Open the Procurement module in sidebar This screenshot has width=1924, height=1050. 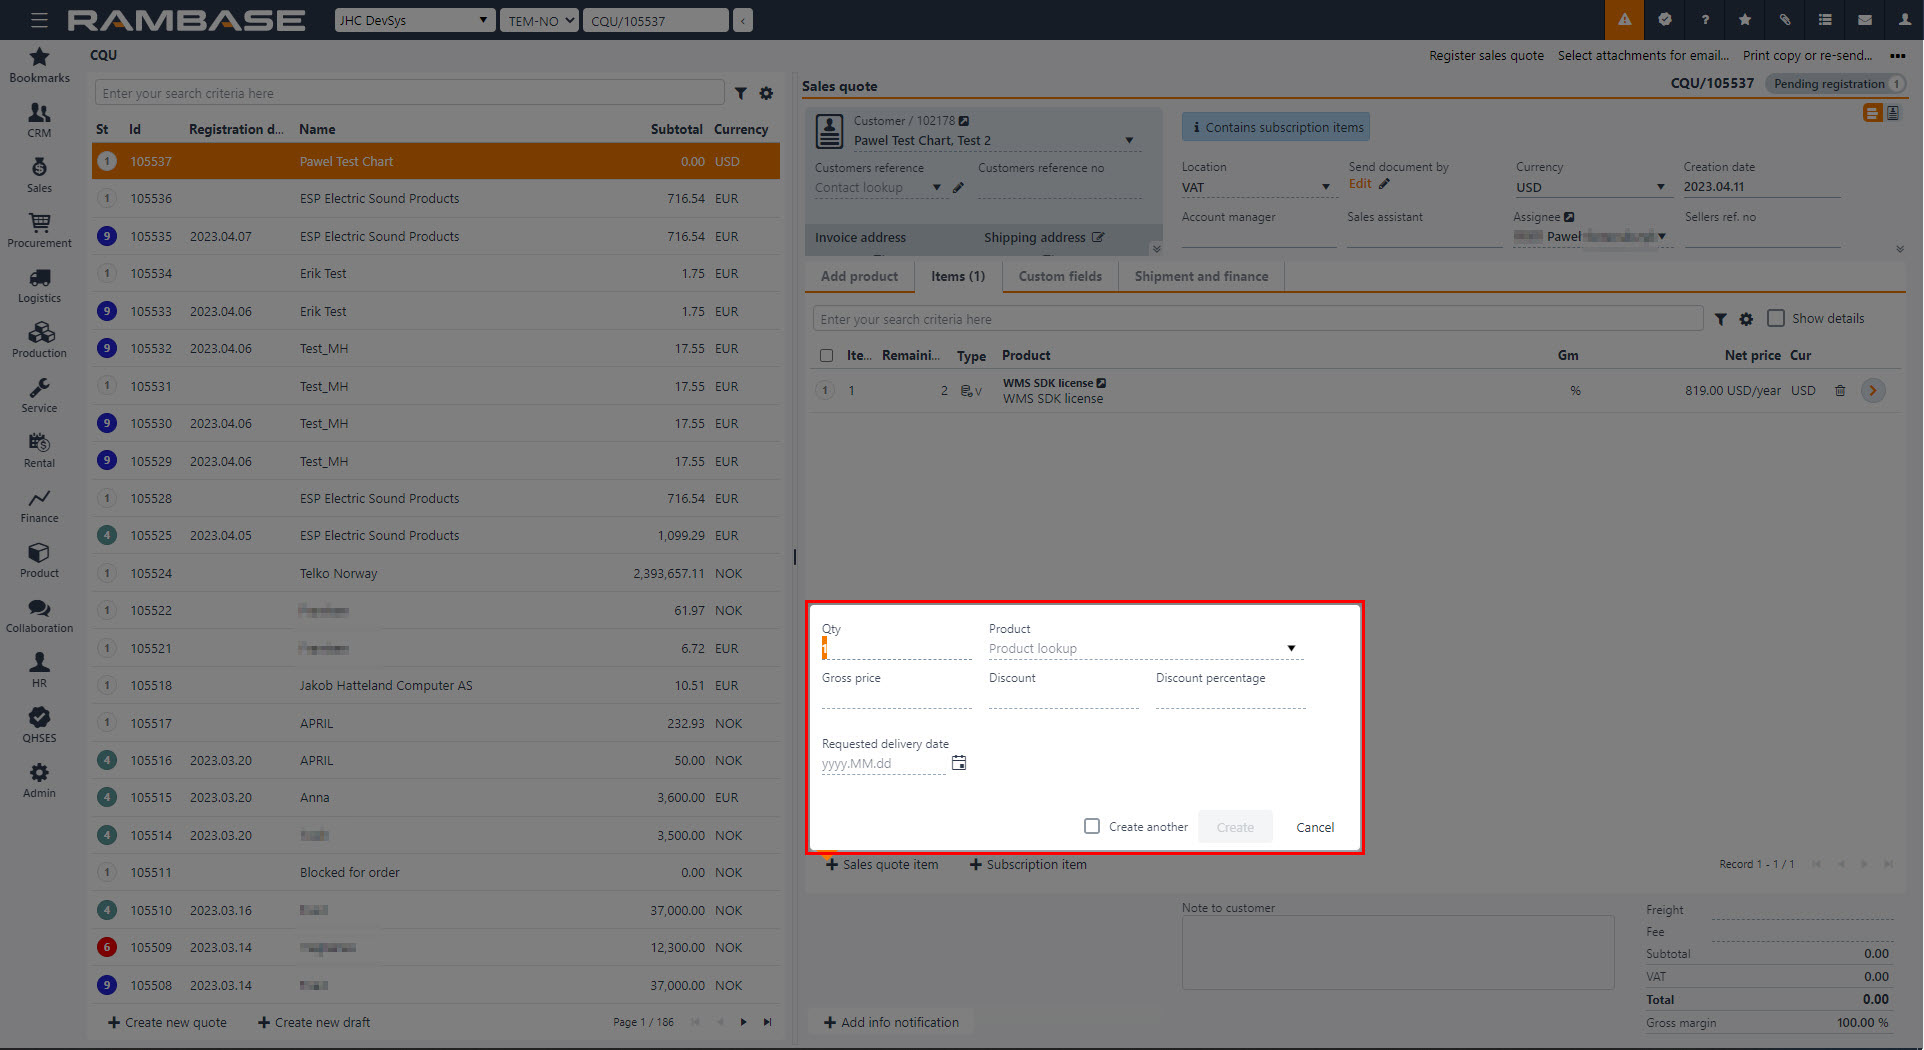point(39,230)
